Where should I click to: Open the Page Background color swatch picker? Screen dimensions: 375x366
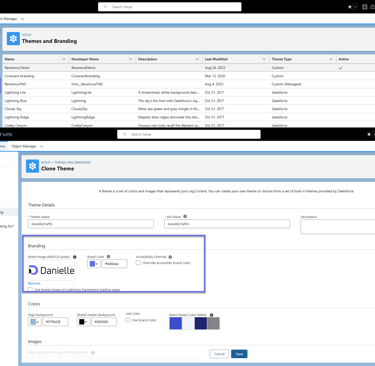click(x=34, y=322)
